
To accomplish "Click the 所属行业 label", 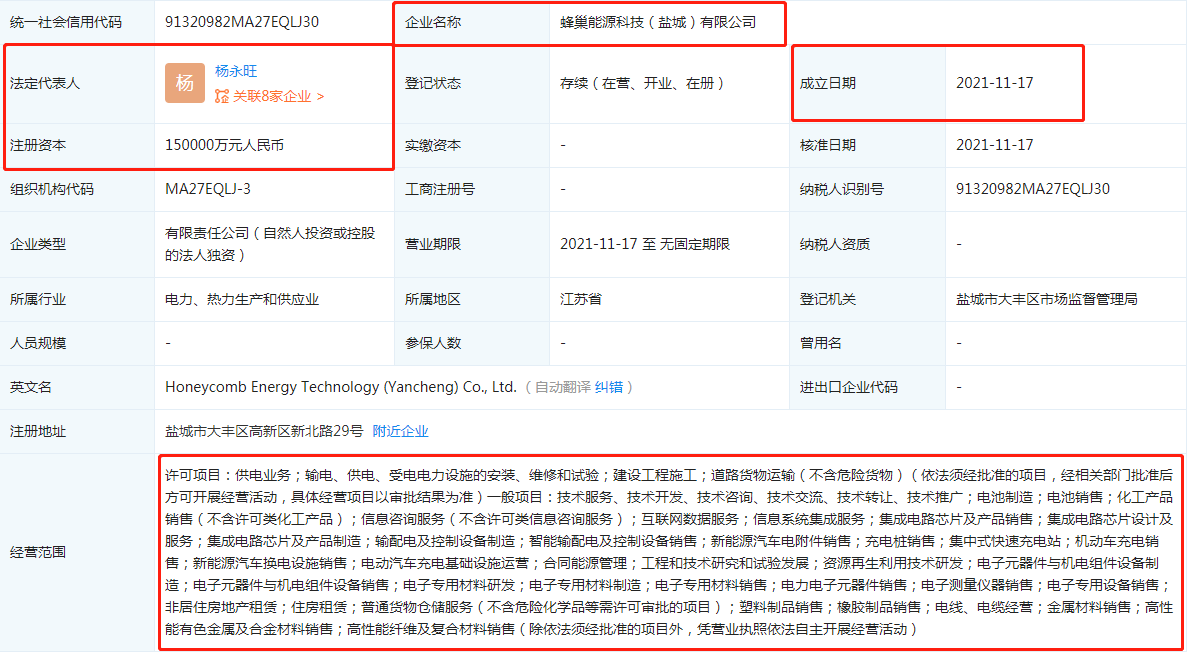I will pos(37,300).
